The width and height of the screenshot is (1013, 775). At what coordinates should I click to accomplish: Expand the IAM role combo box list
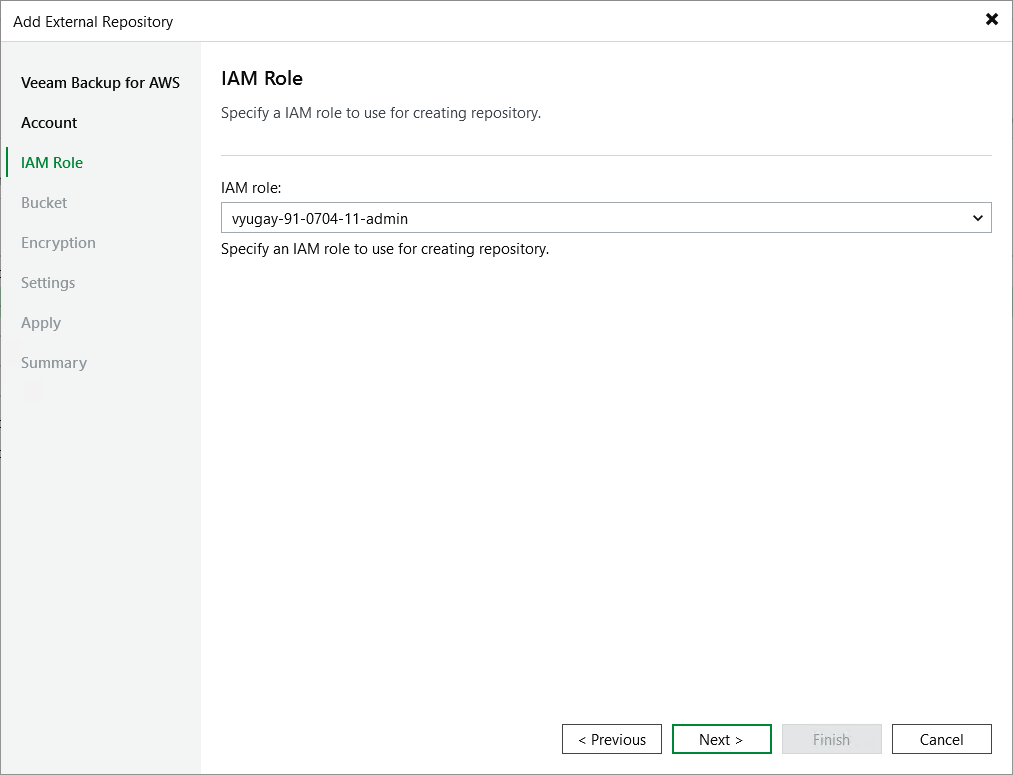978,218
